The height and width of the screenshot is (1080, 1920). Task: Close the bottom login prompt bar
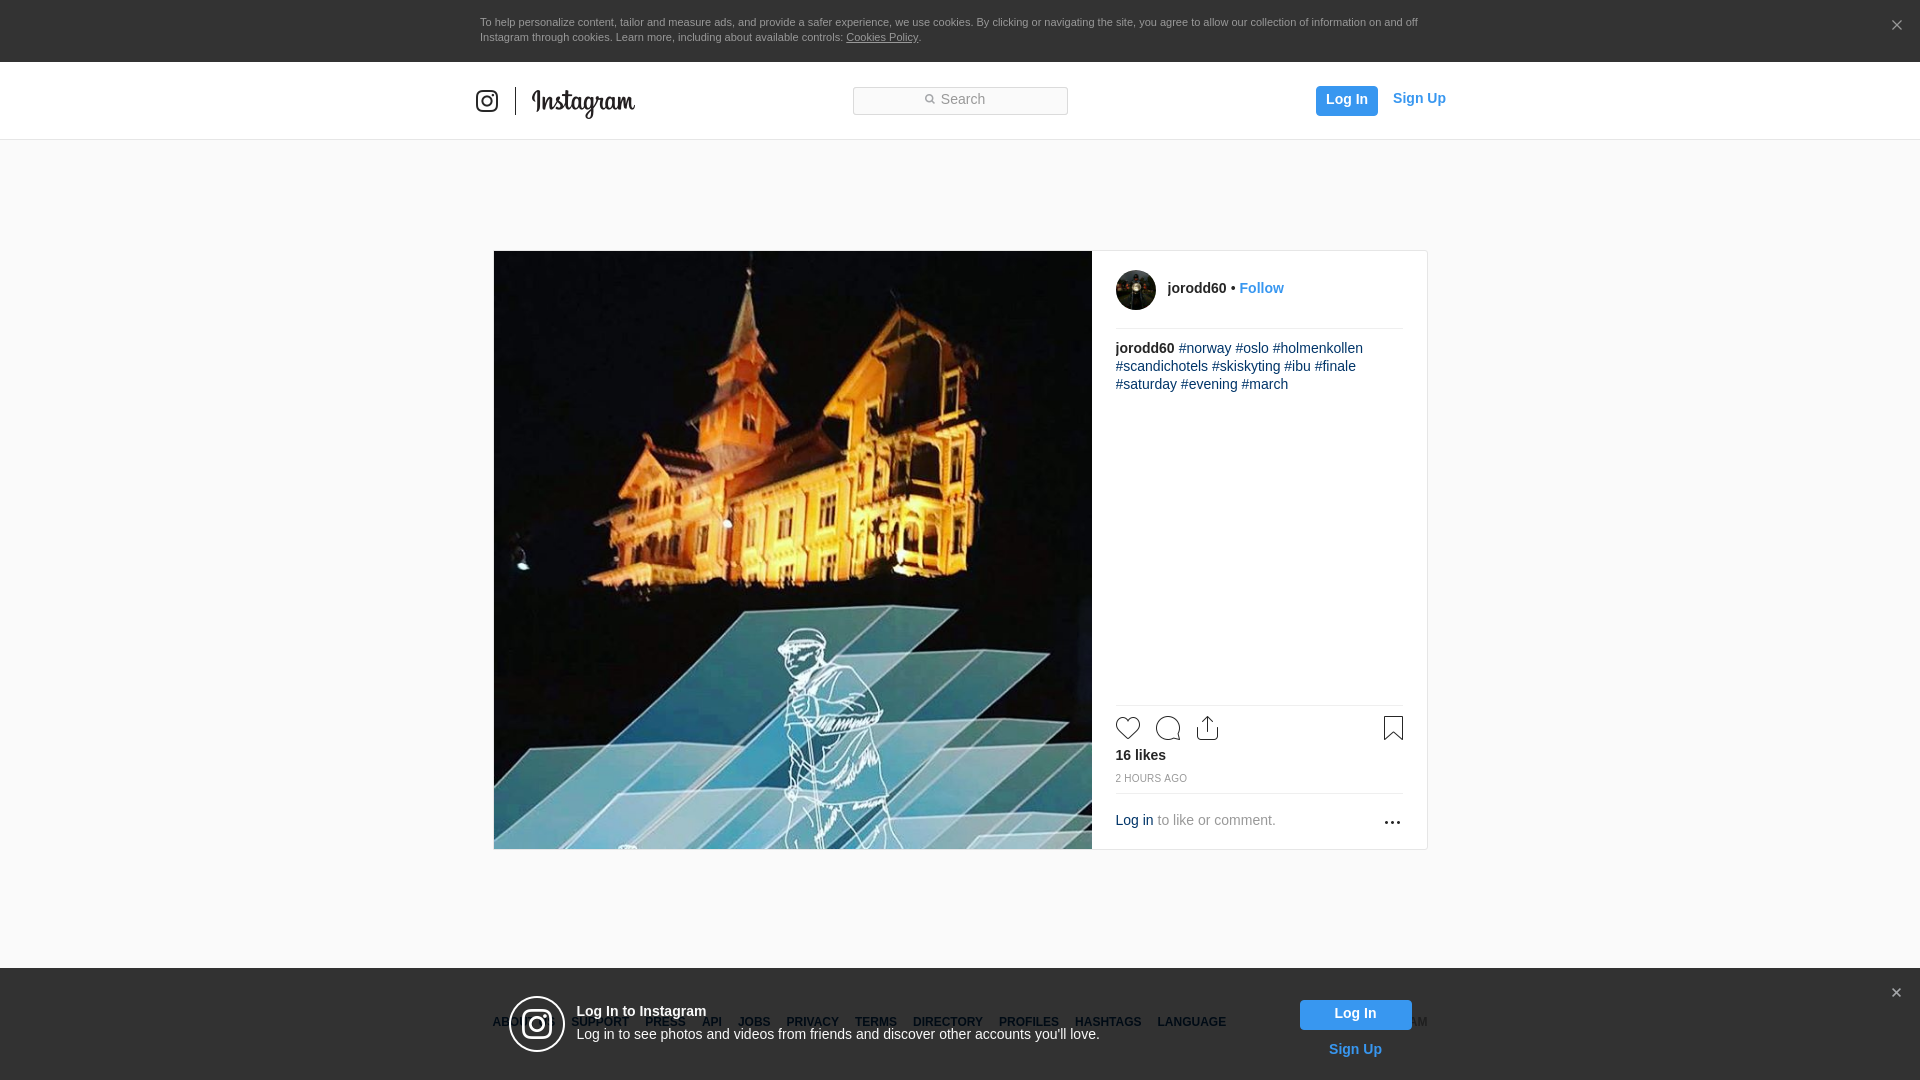click(1896, 993)
